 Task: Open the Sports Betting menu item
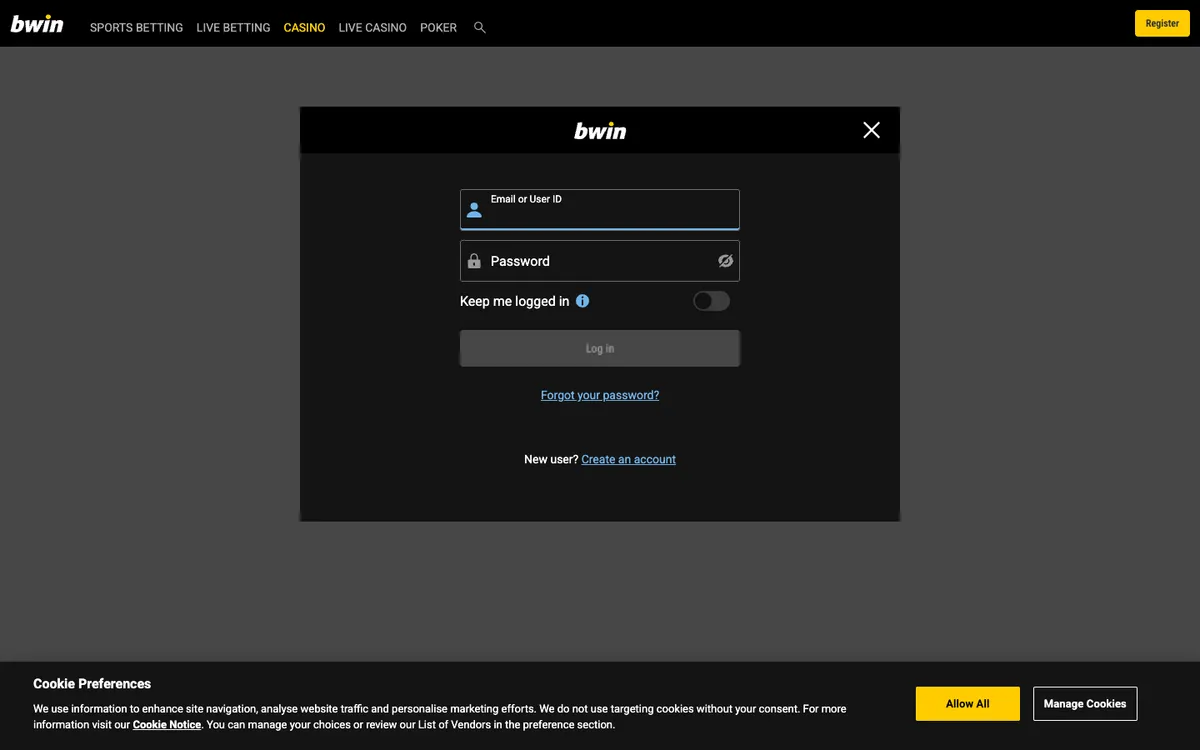(x=136, y=28)
